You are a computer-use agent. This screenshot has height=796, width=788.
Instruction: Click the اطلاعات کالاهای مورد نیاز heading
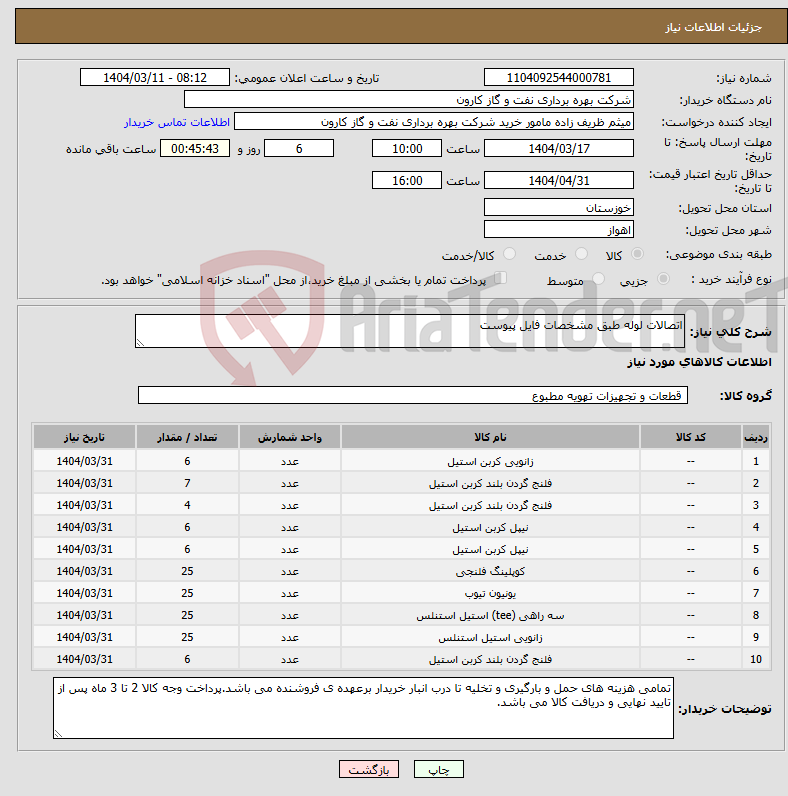[x=699, y=362]
